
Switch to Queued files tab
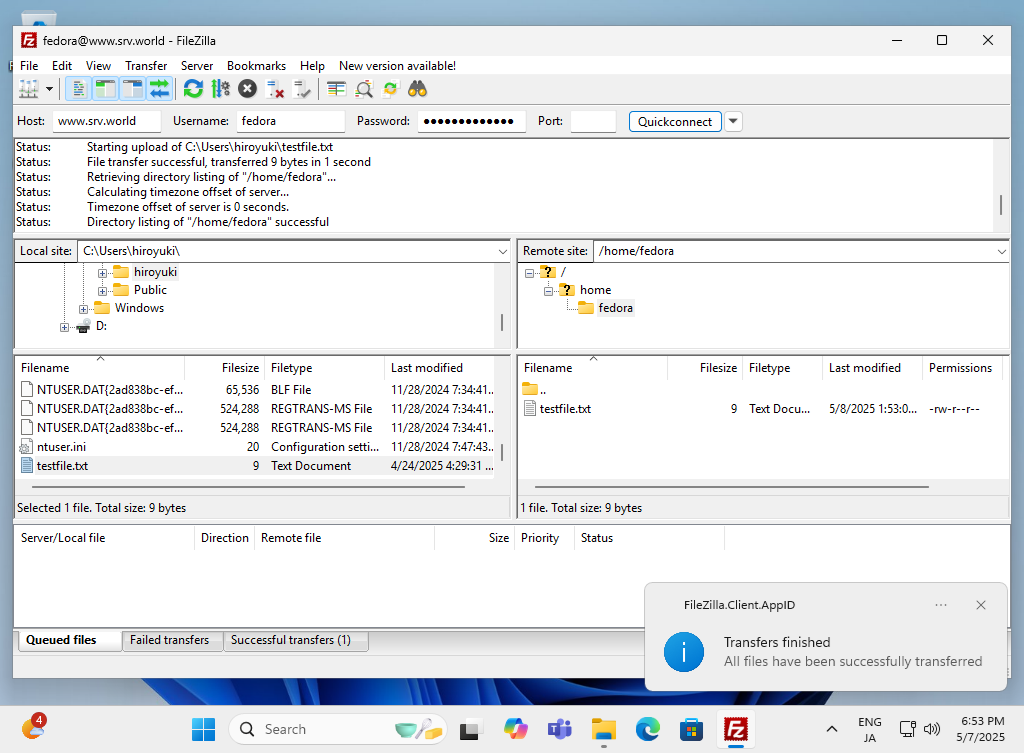pos(69,641)
